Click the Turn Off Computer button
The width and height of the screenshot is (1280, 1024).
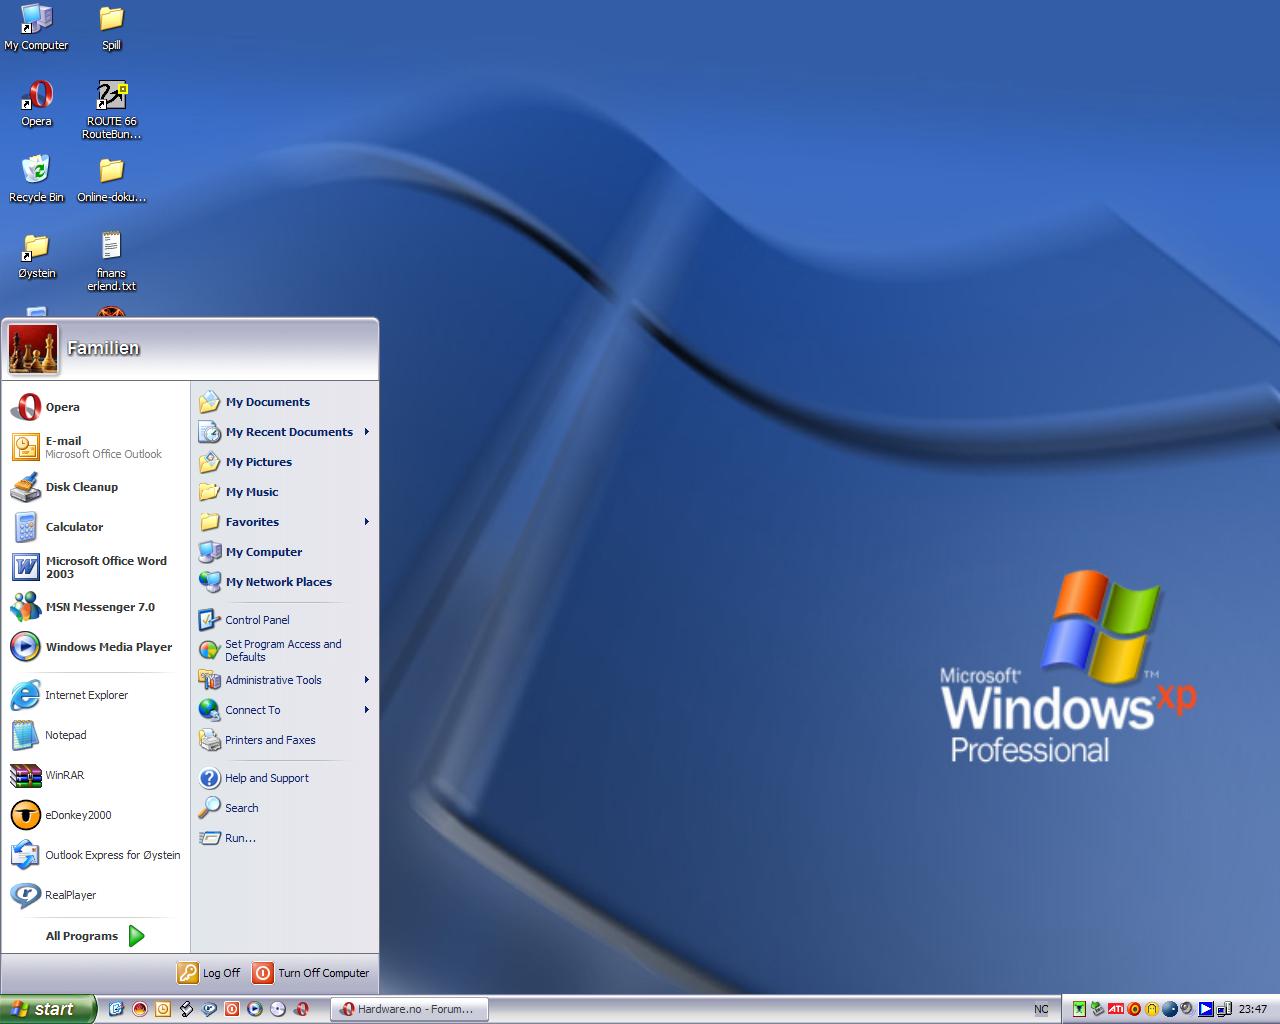[x=311, y=973]
